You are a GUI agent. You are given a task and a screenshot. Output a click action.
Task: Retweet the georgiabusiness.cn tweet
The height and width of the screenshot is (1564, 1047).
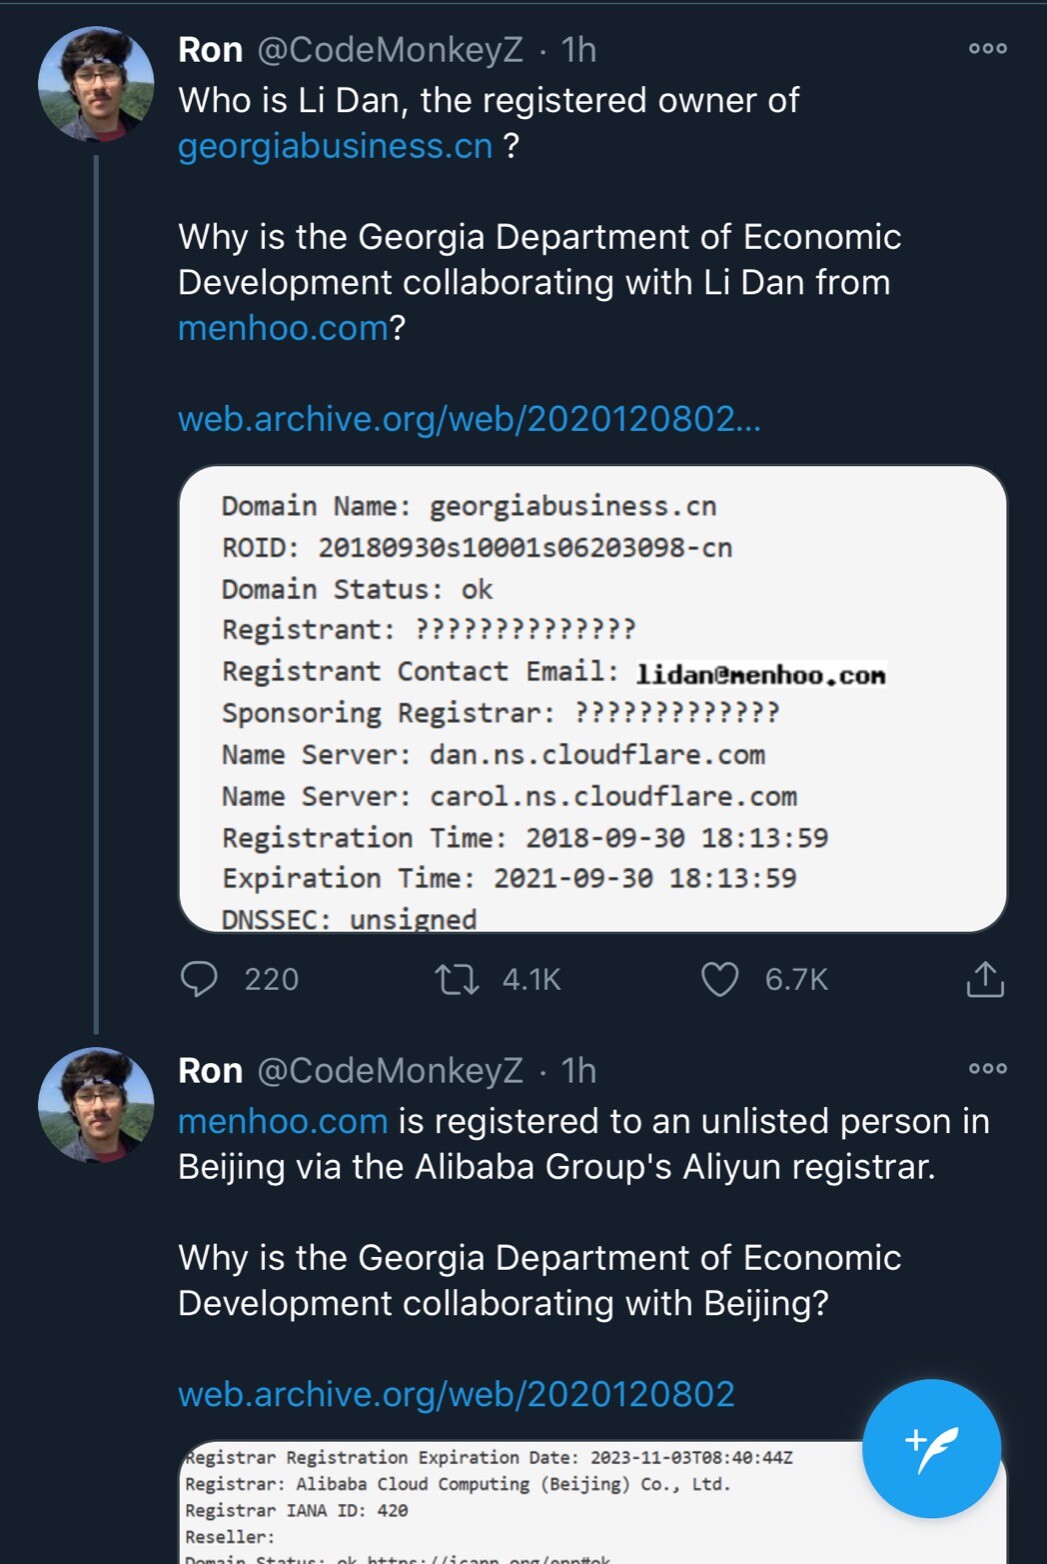click(x=457, y=979)
